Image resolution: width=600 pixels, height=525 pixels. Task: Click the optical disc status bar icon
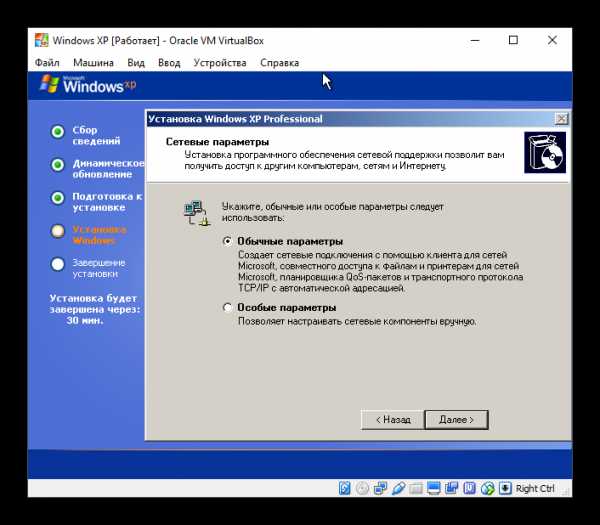pos(363,488)
